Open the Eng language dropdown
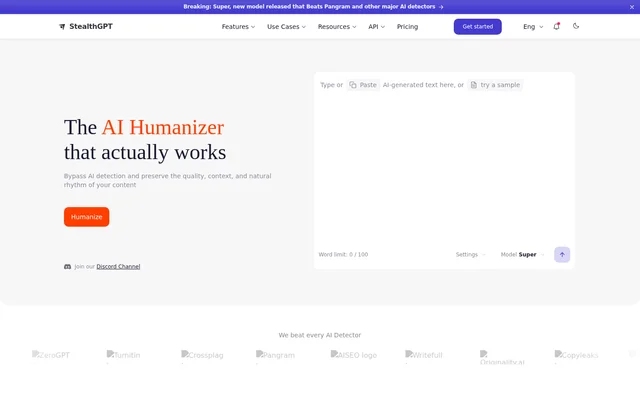Screen dimensions: 640x400 [533, 27]
